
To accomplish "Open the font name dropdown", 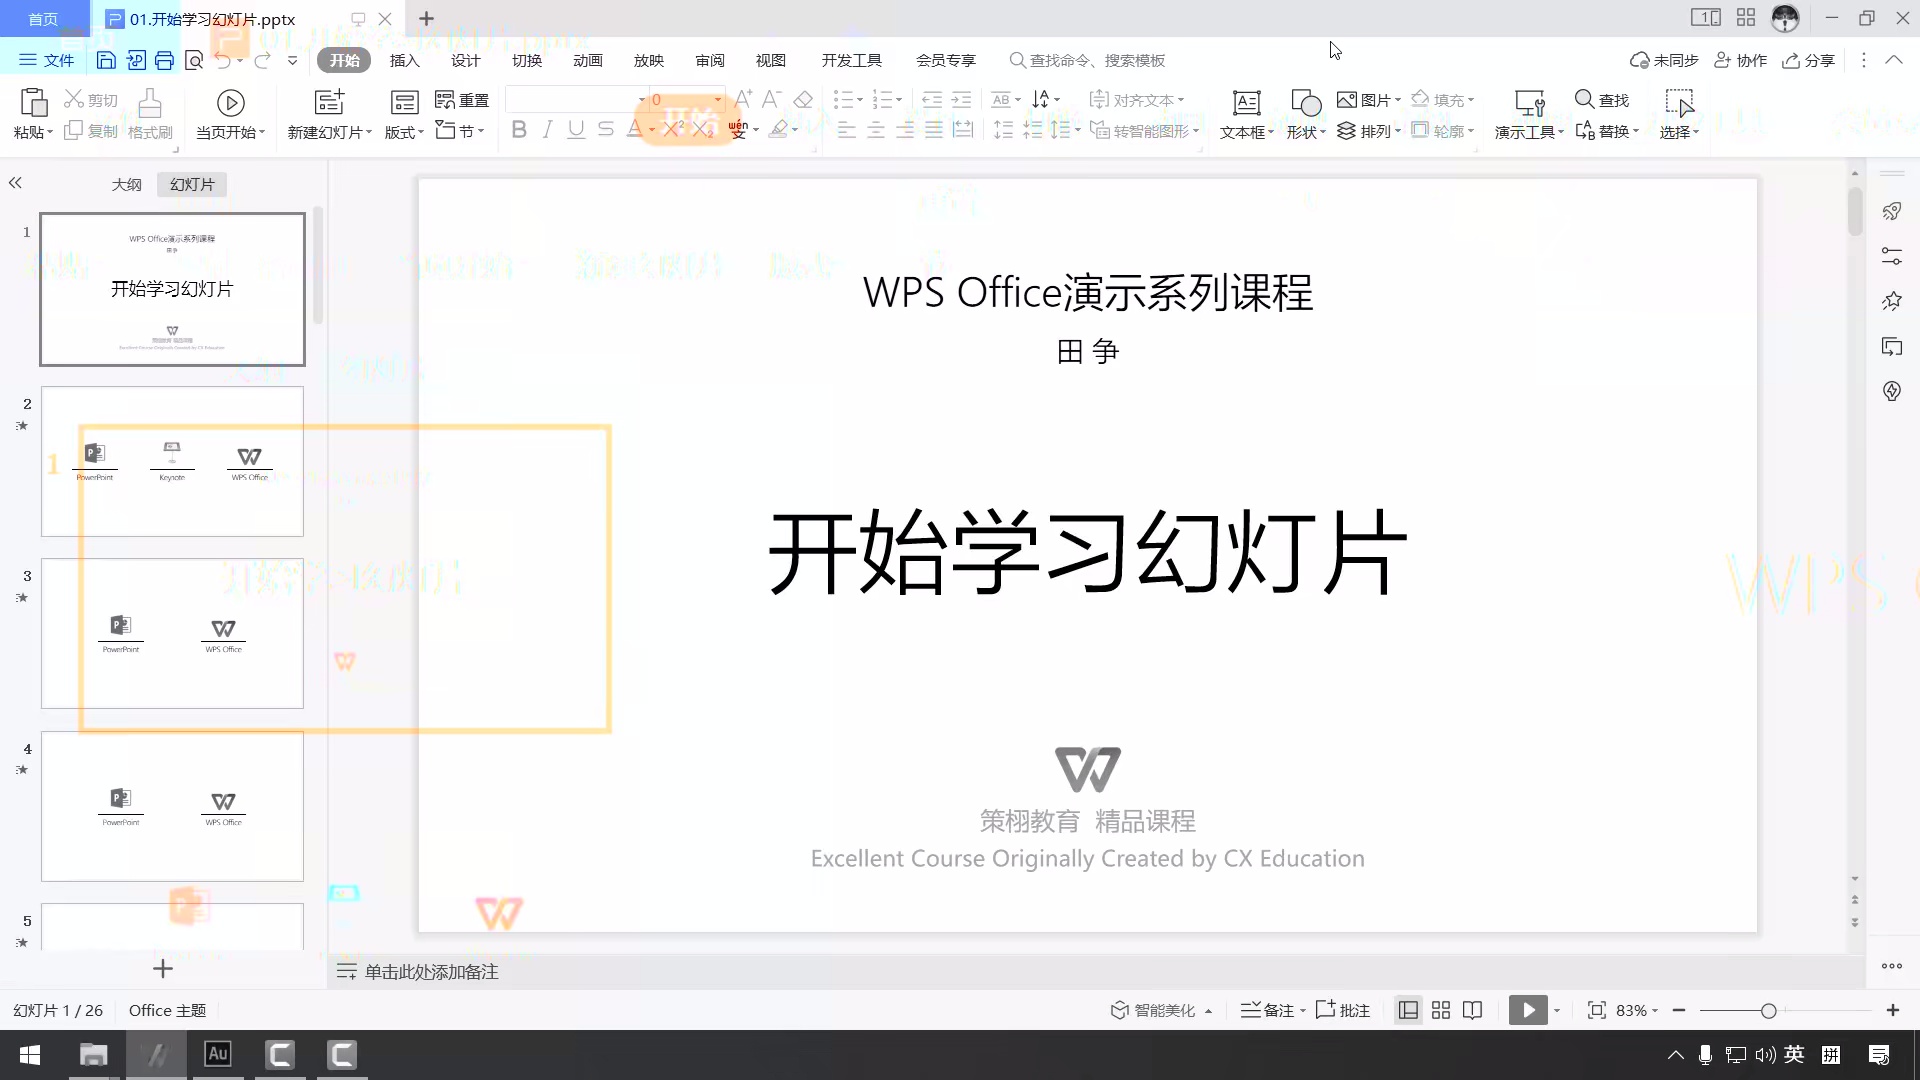I will point(641,100).
